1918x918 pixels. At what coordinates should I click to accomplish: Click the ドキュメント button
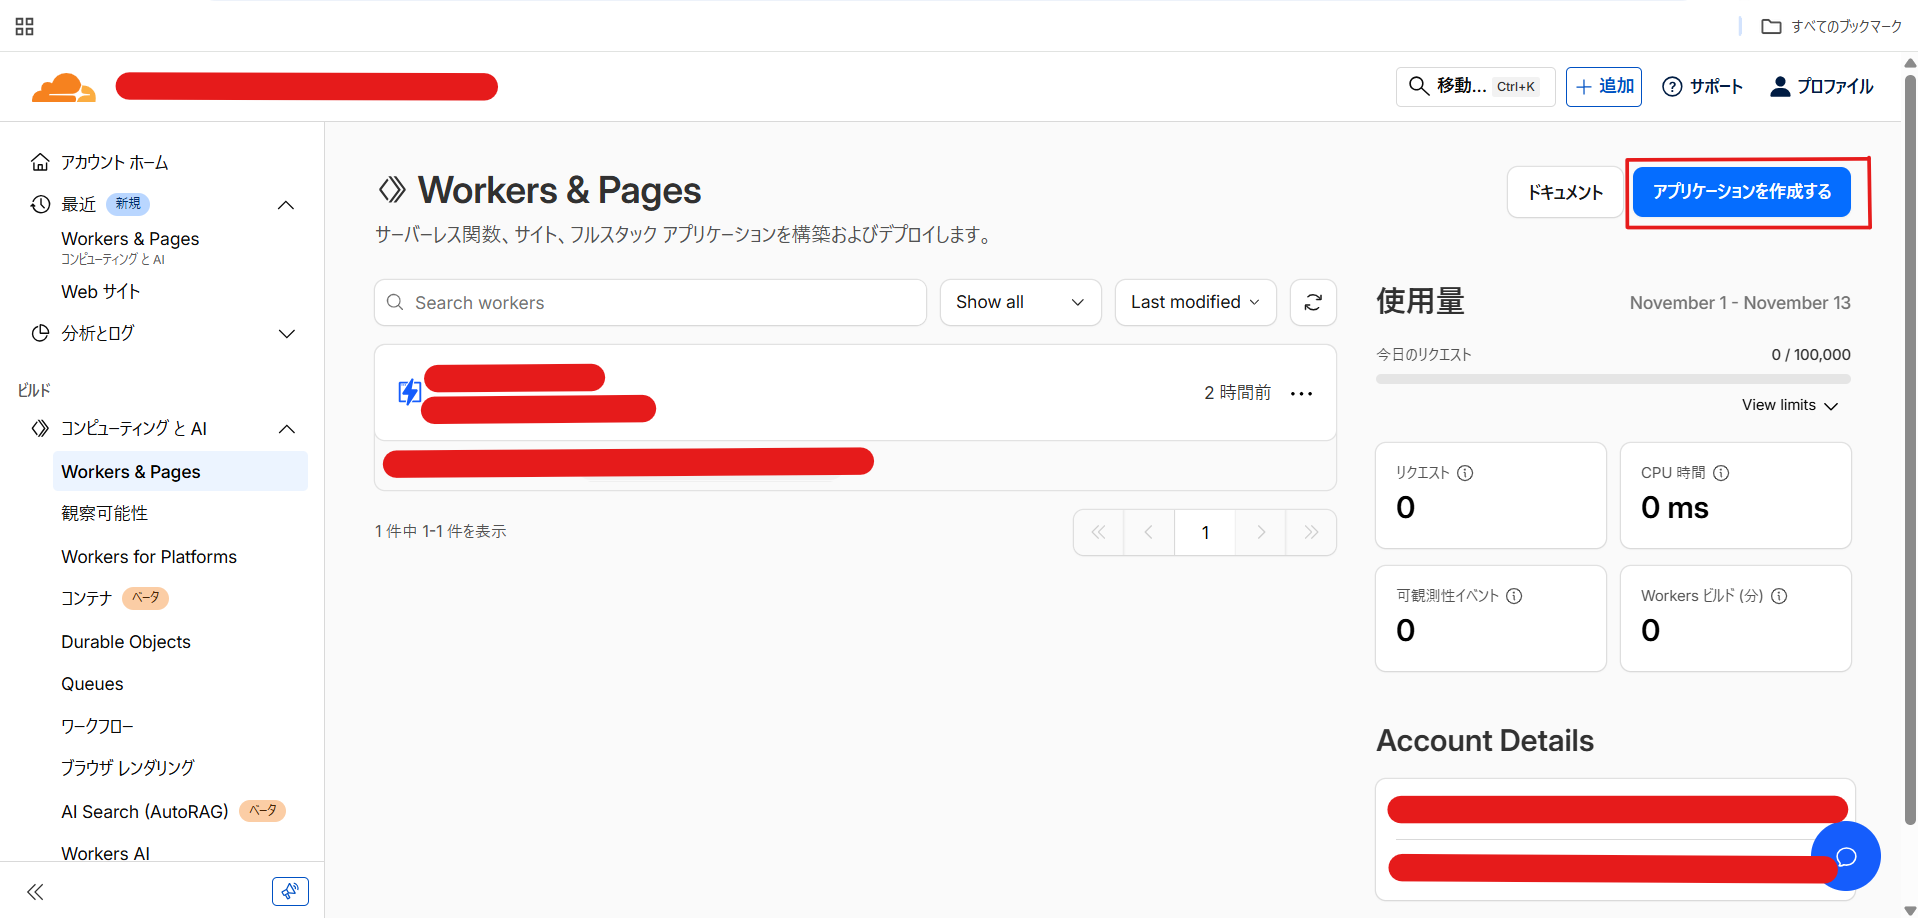pos(1564,192)
